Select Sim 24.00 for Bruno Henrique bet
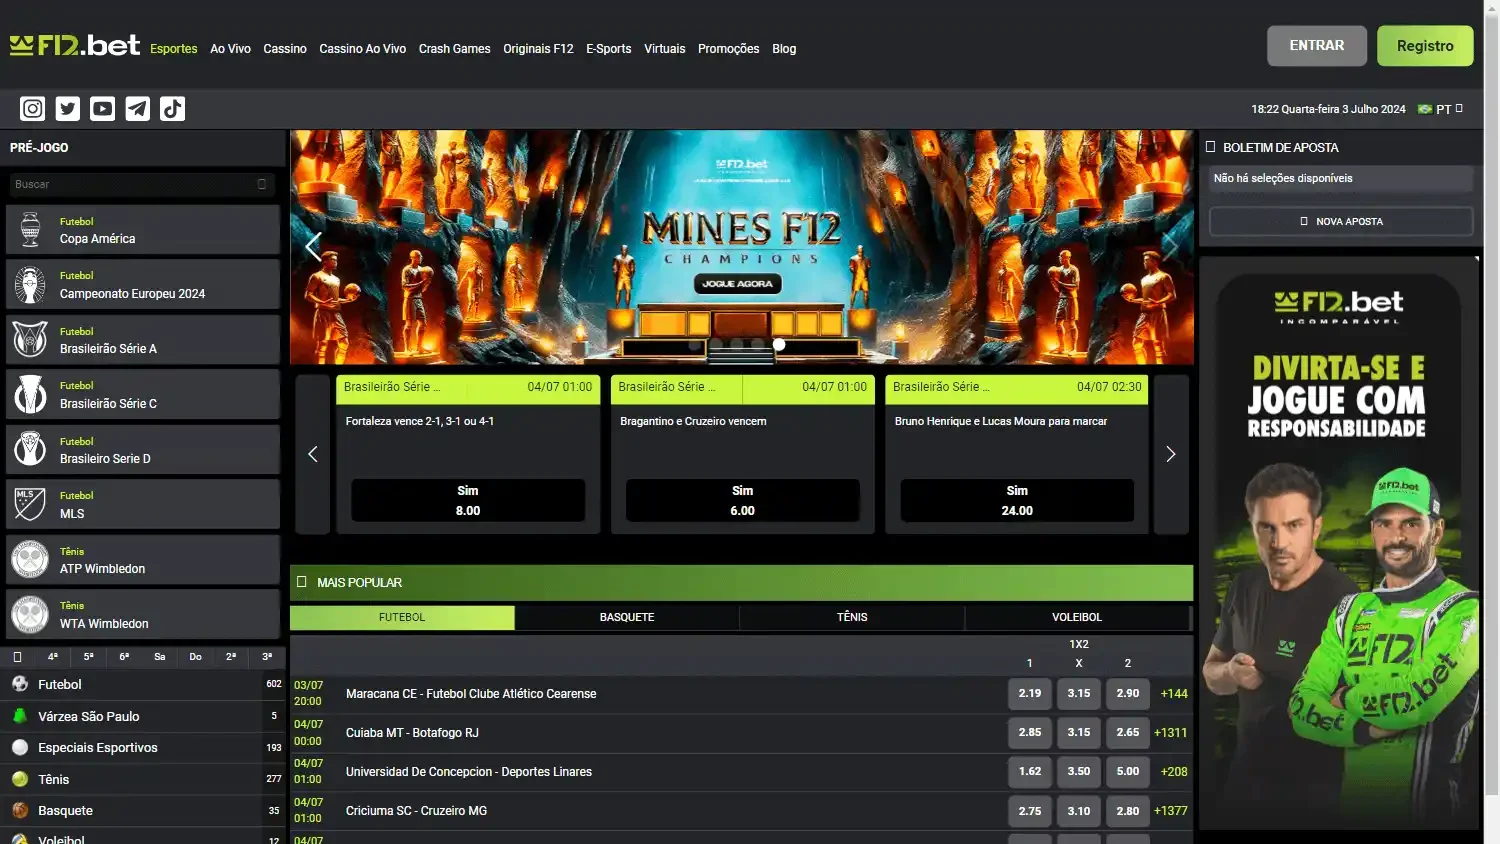This screenshot has height=844, width=1500. pyautogui.click(x=1017, y=500)
